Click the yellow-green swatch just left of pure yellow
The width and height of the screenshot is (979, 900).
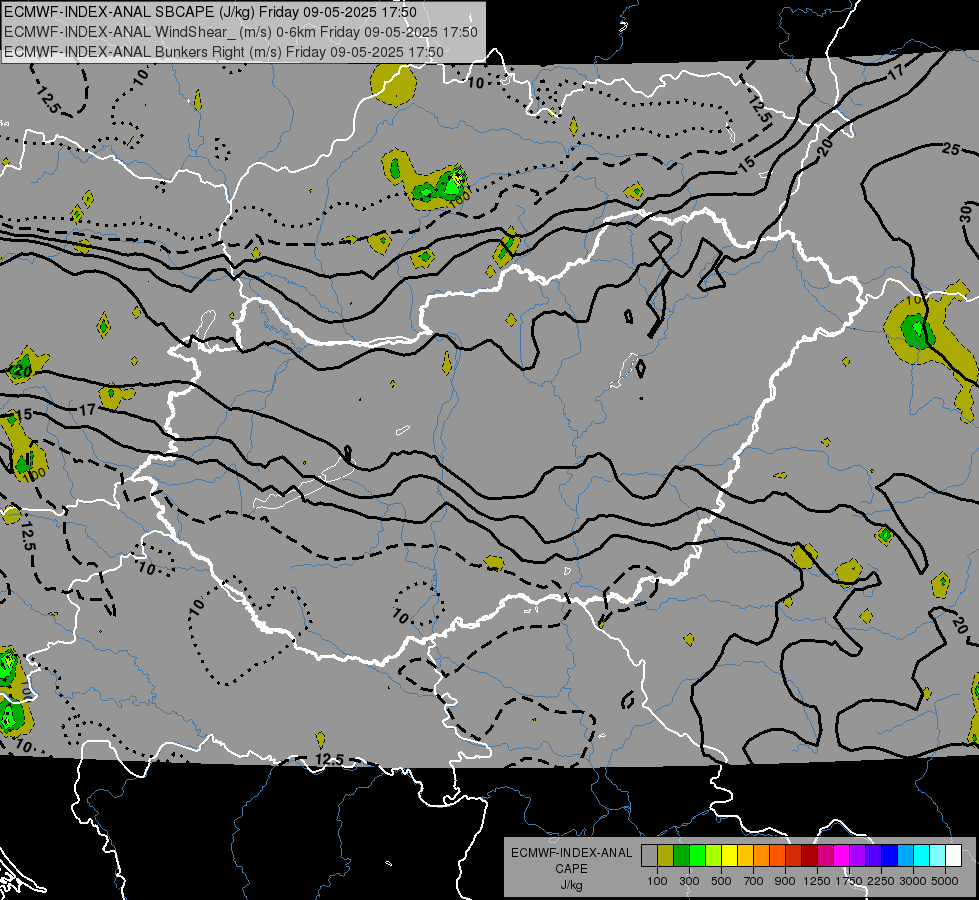[713, 856]
